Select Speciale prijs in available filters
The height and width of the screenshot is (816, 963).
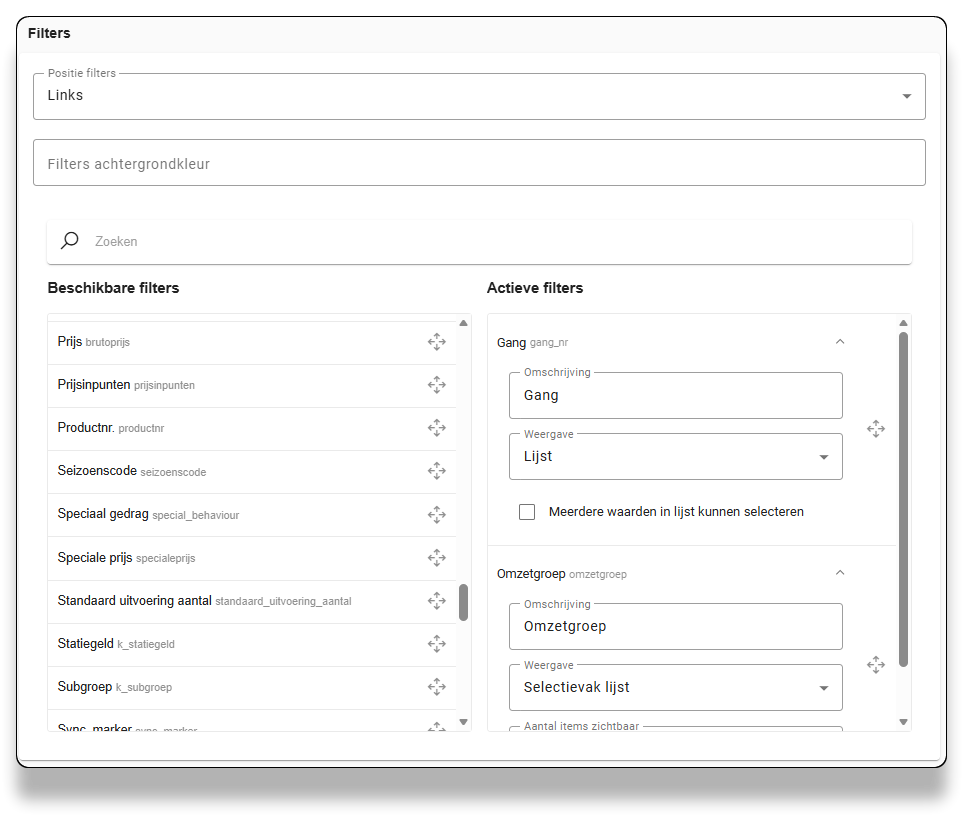96,558
